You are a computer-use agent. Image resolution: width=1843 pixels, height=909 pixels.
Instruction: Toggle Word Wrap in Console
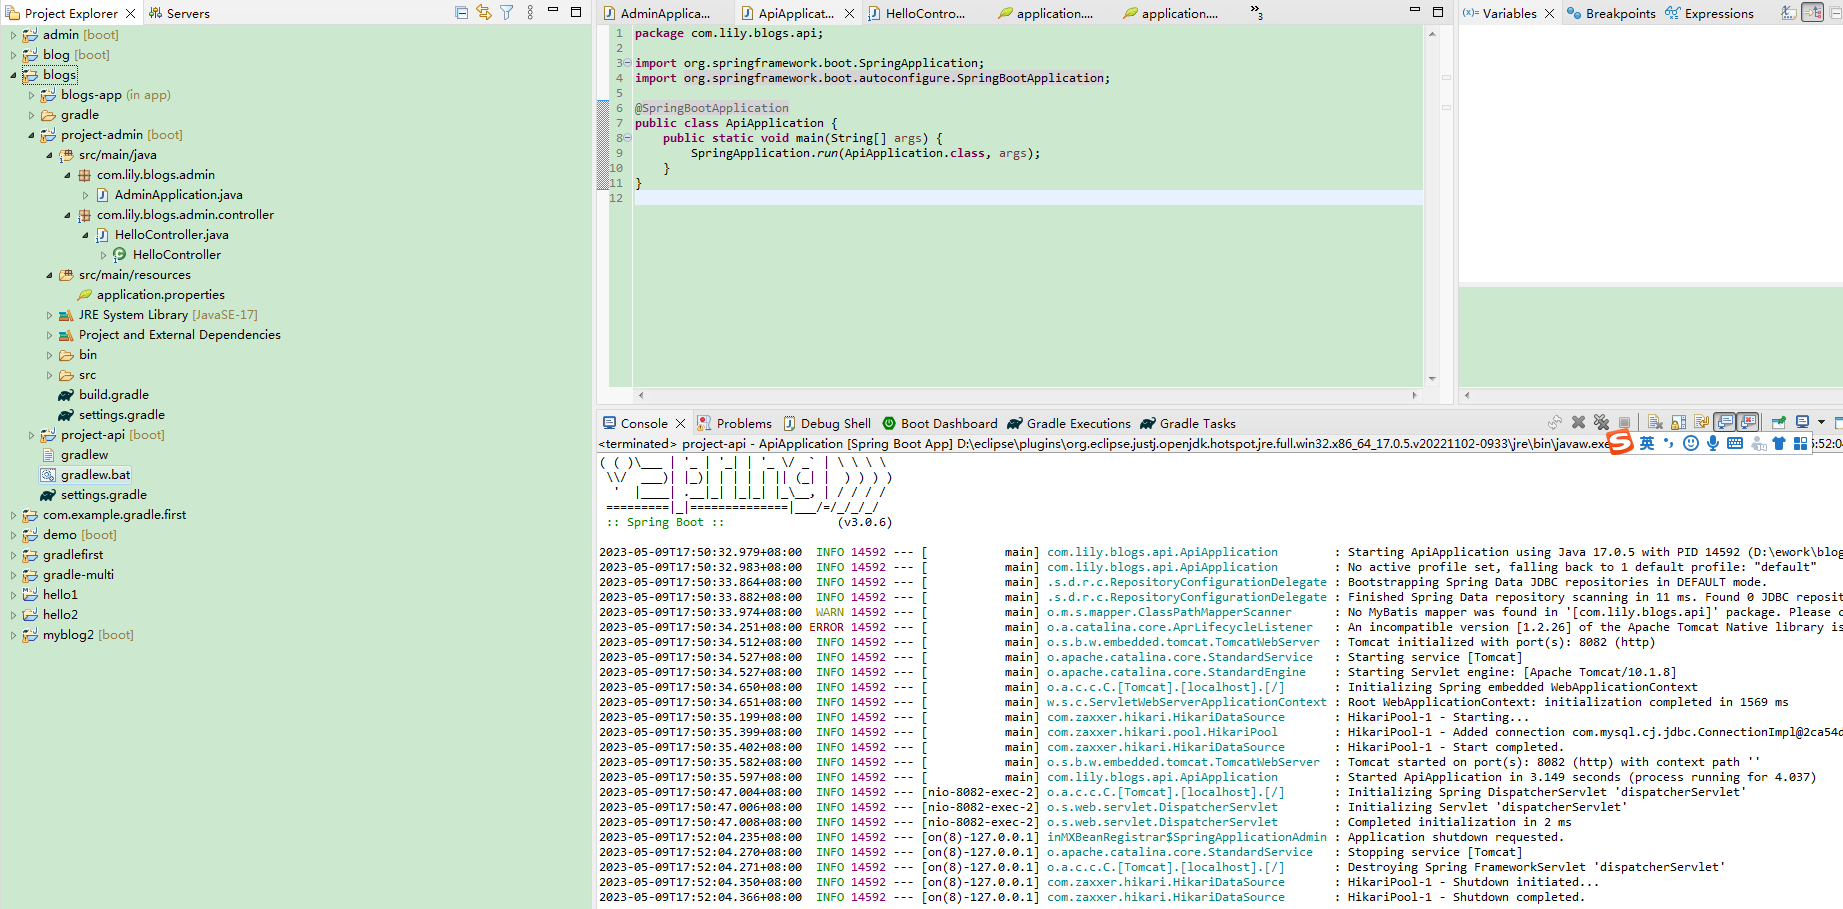click(x=1701, y=422)
